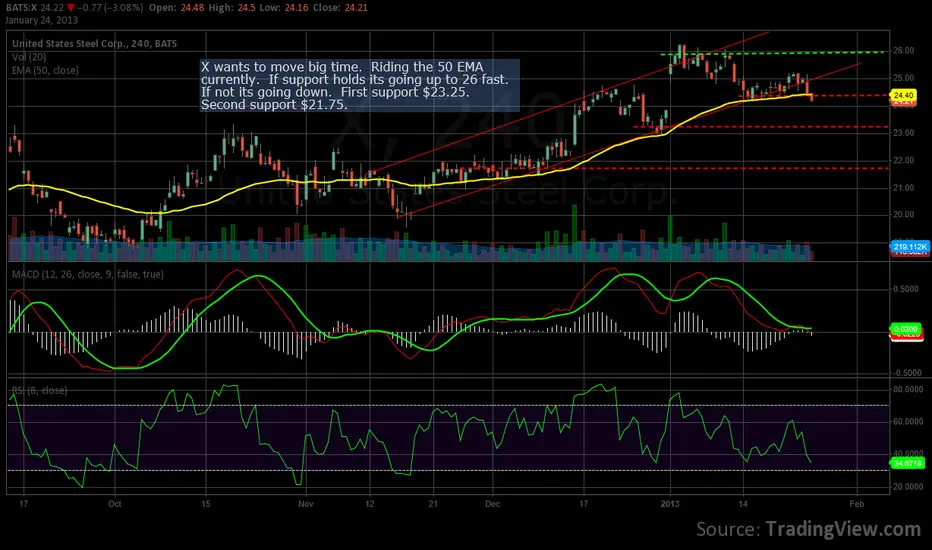Image resolution: width=932 pixels, height=550 pixels.
Task: Click the Nov label on time axis
Action: tap(306, 504)
